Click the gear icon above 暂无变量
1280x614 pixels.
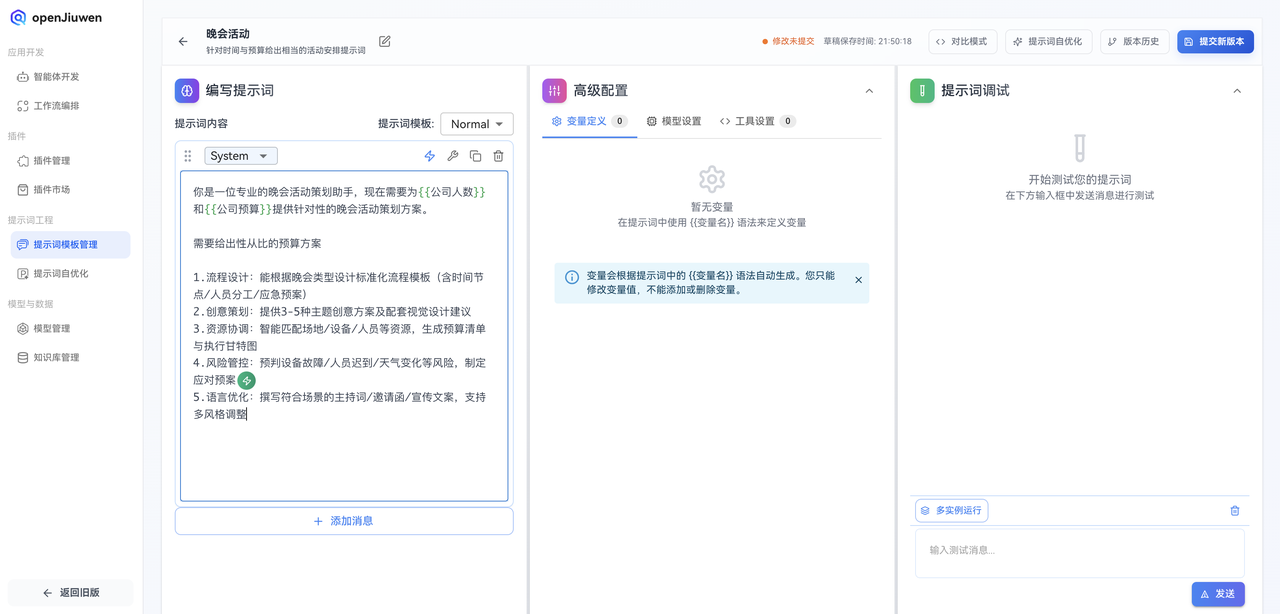point(712,180)
